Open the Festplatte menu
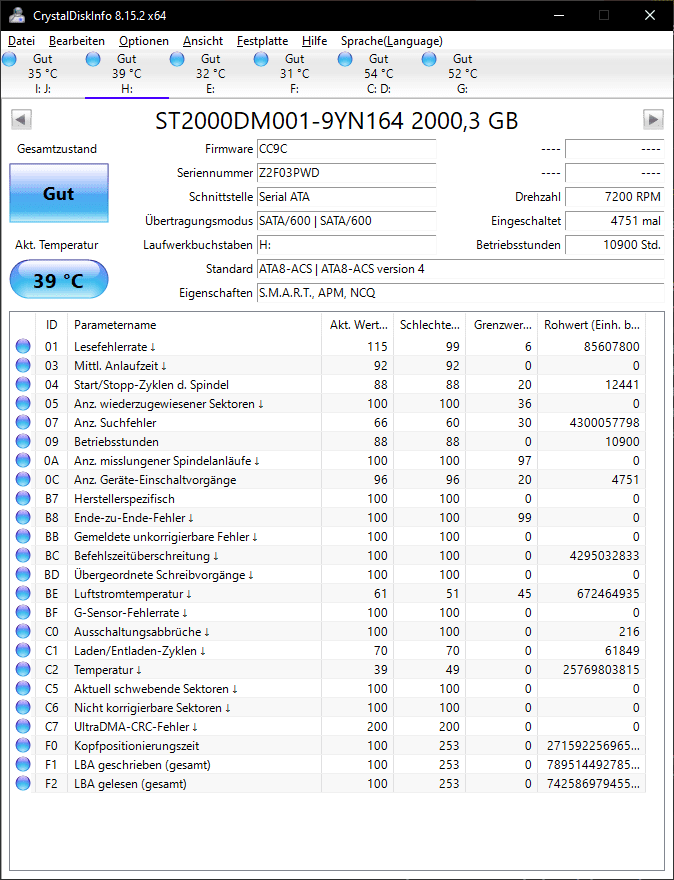This screenshot has height=880, width=674. click(262, 41)
